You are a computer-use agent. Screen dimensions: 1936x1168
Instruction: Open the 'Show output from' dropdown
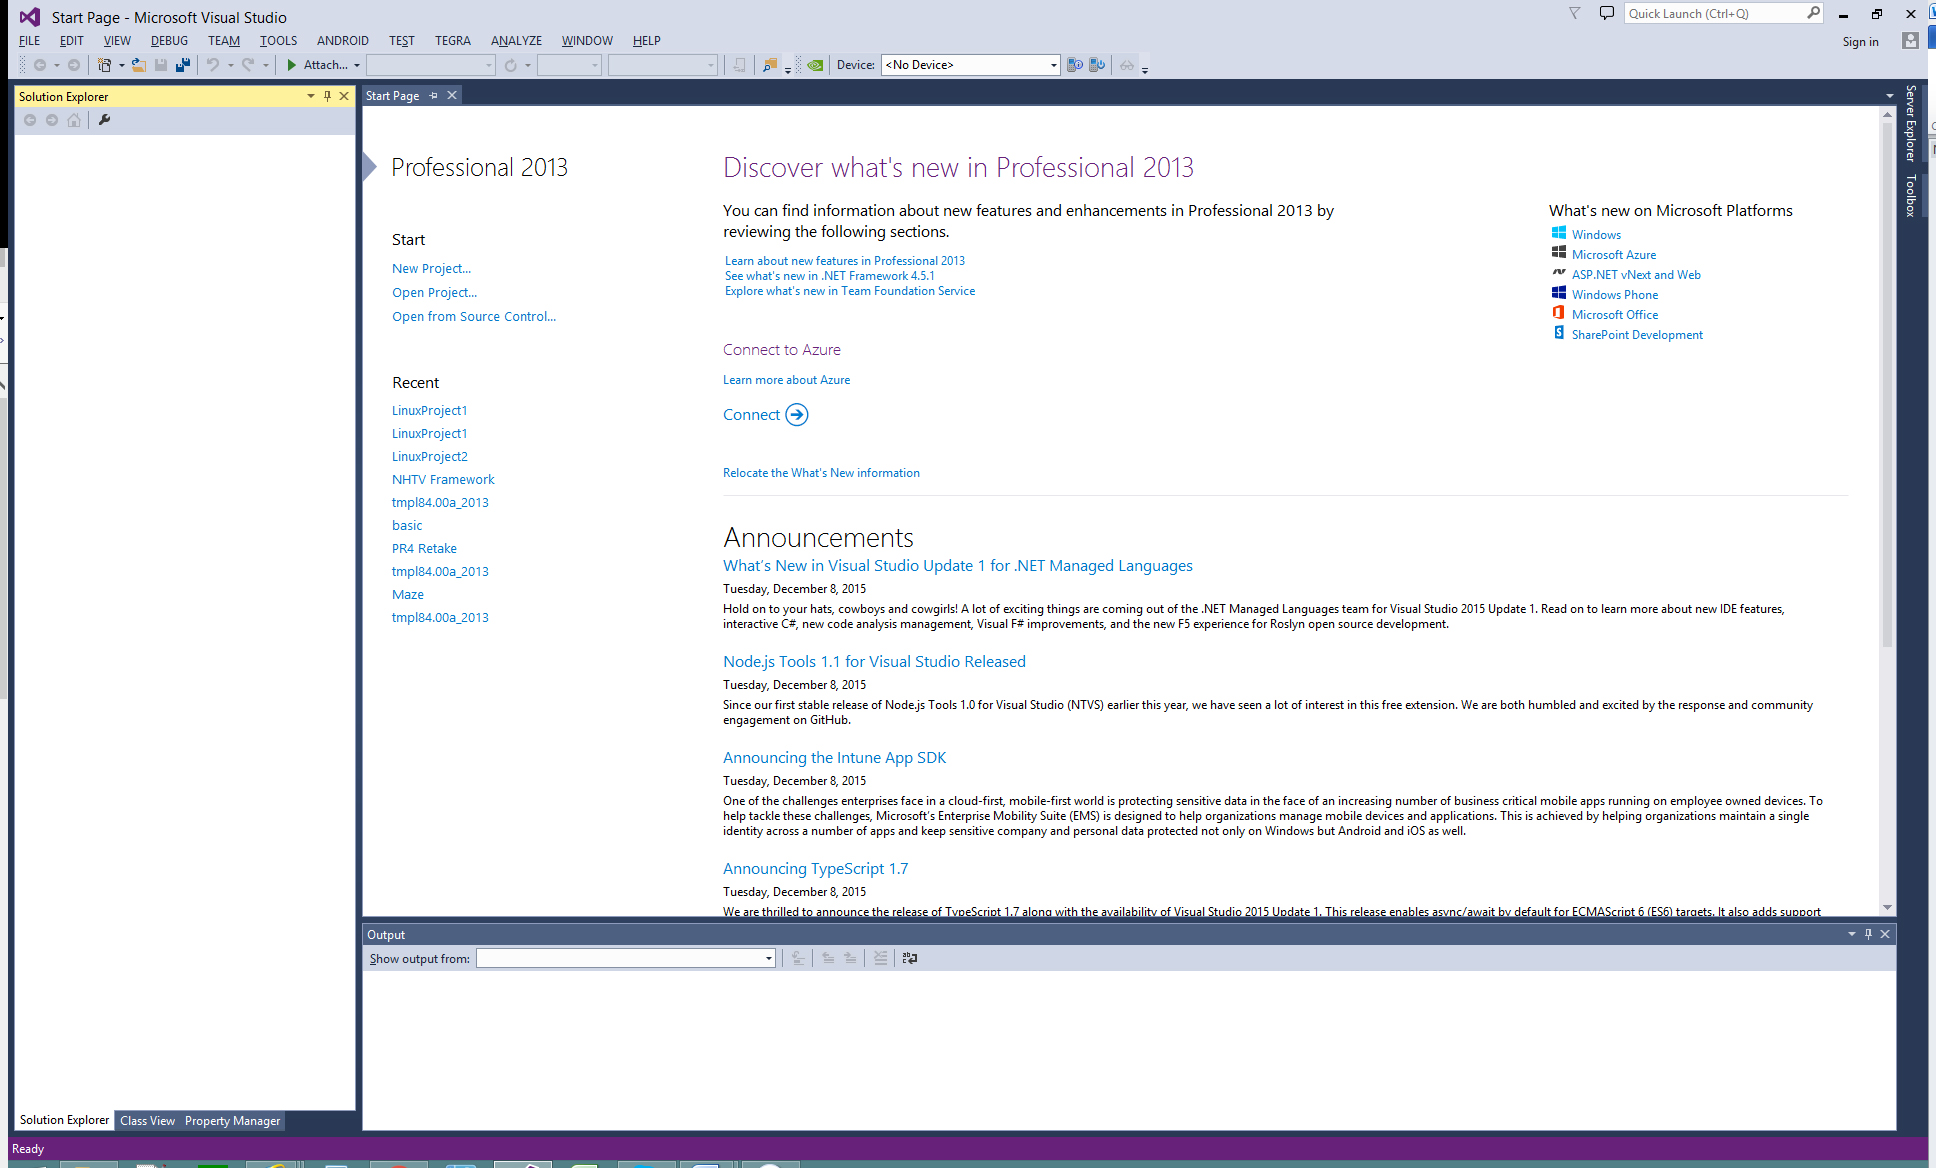tap(768, 958)
